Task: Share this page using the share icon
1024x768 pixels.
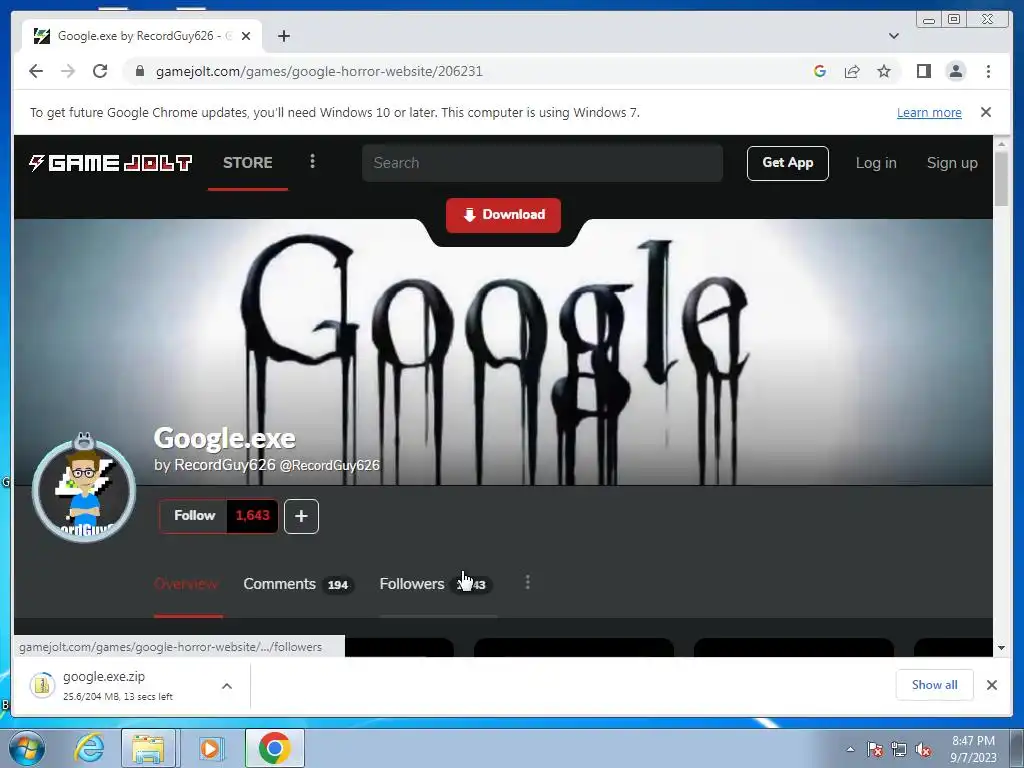Action: coord(852,71)
